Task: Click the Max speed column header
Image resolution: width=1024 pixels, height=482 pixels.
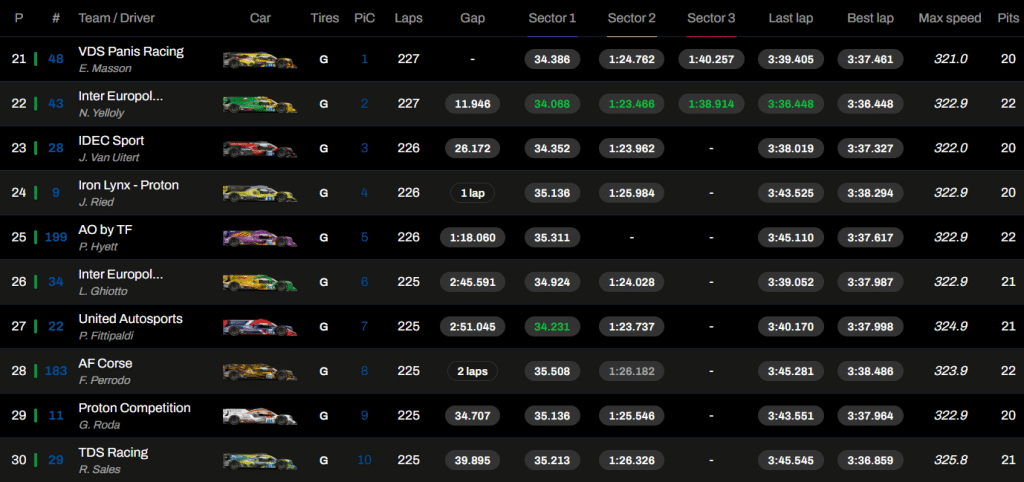Action: coord(950,18)
